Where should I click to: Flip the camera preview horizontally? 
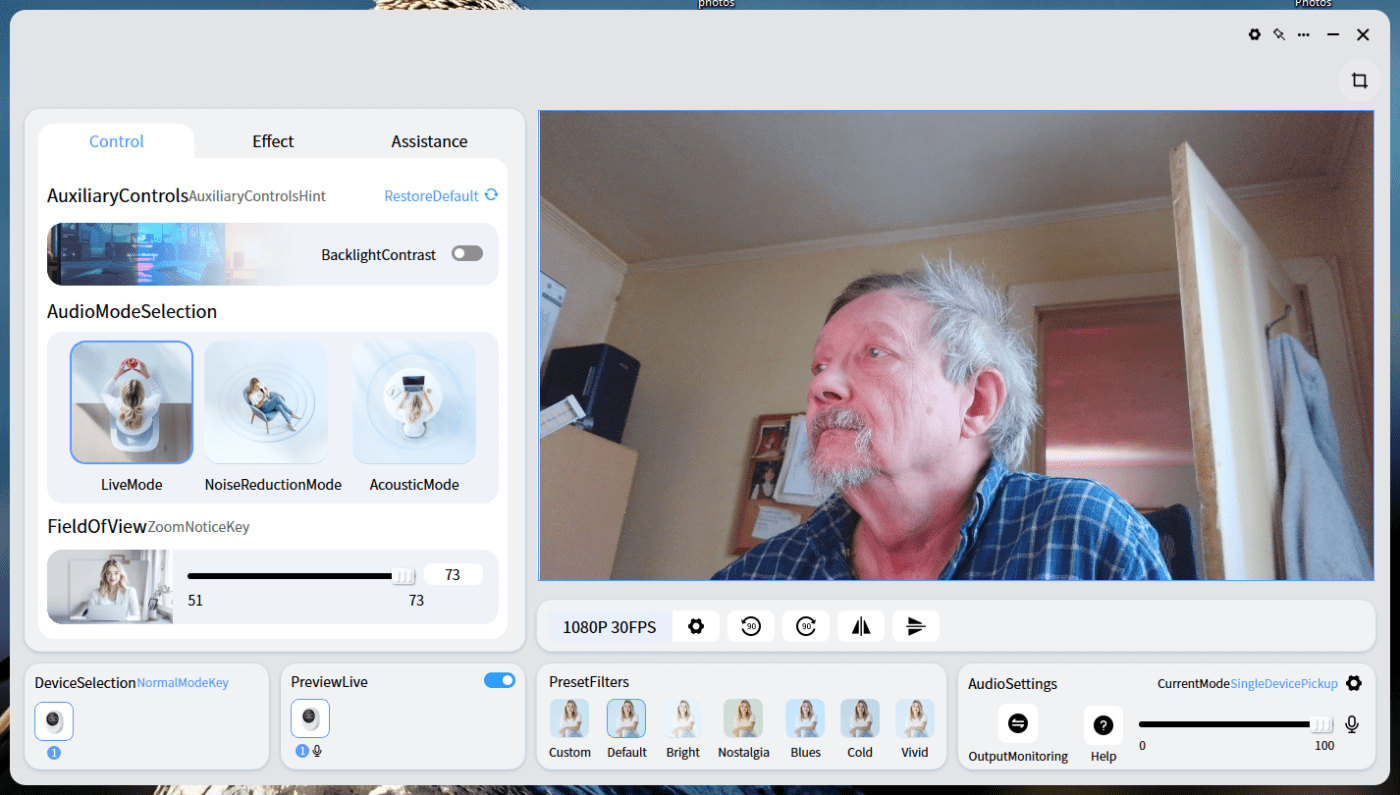click(x=861, y=626)
